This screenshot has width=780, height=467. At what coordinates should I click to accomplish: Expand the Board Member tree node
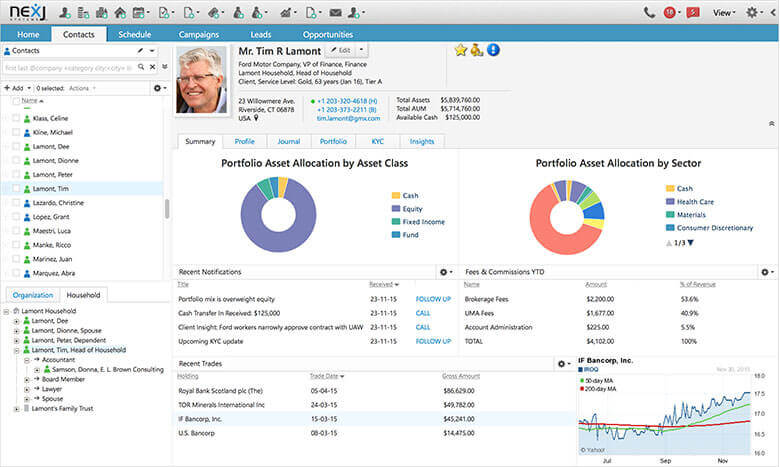[x=27, y=380]
